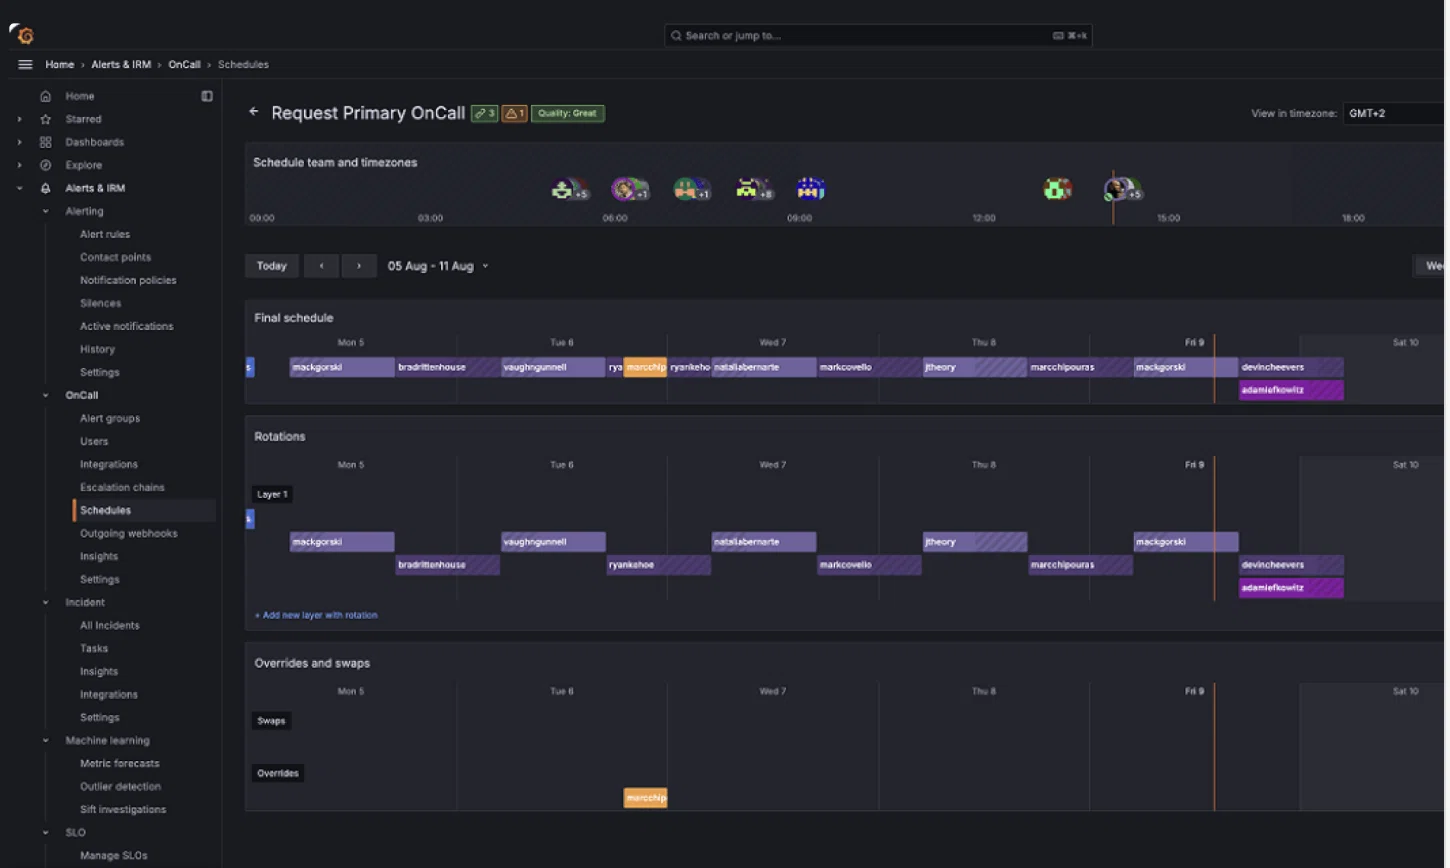Click the dock menu icon beside Home
The height and width of the screenshot is (868, 1450).
[207, 96]
